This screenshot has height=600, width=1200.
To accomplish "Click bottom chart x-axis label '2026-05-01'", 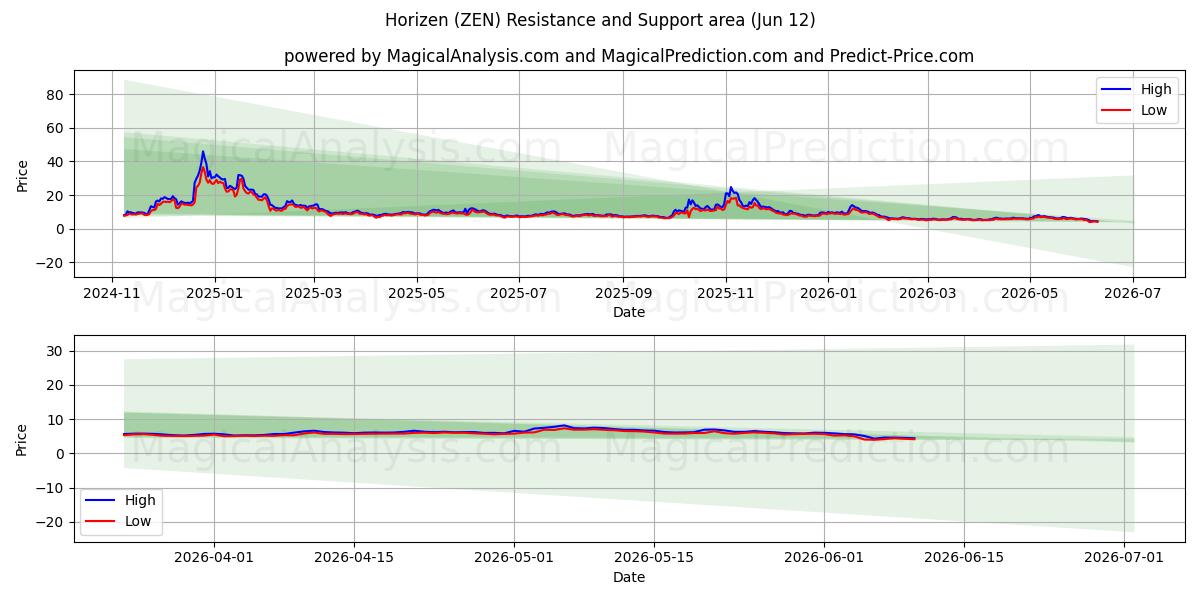I will pyautogui.click(x=514, y=559).
